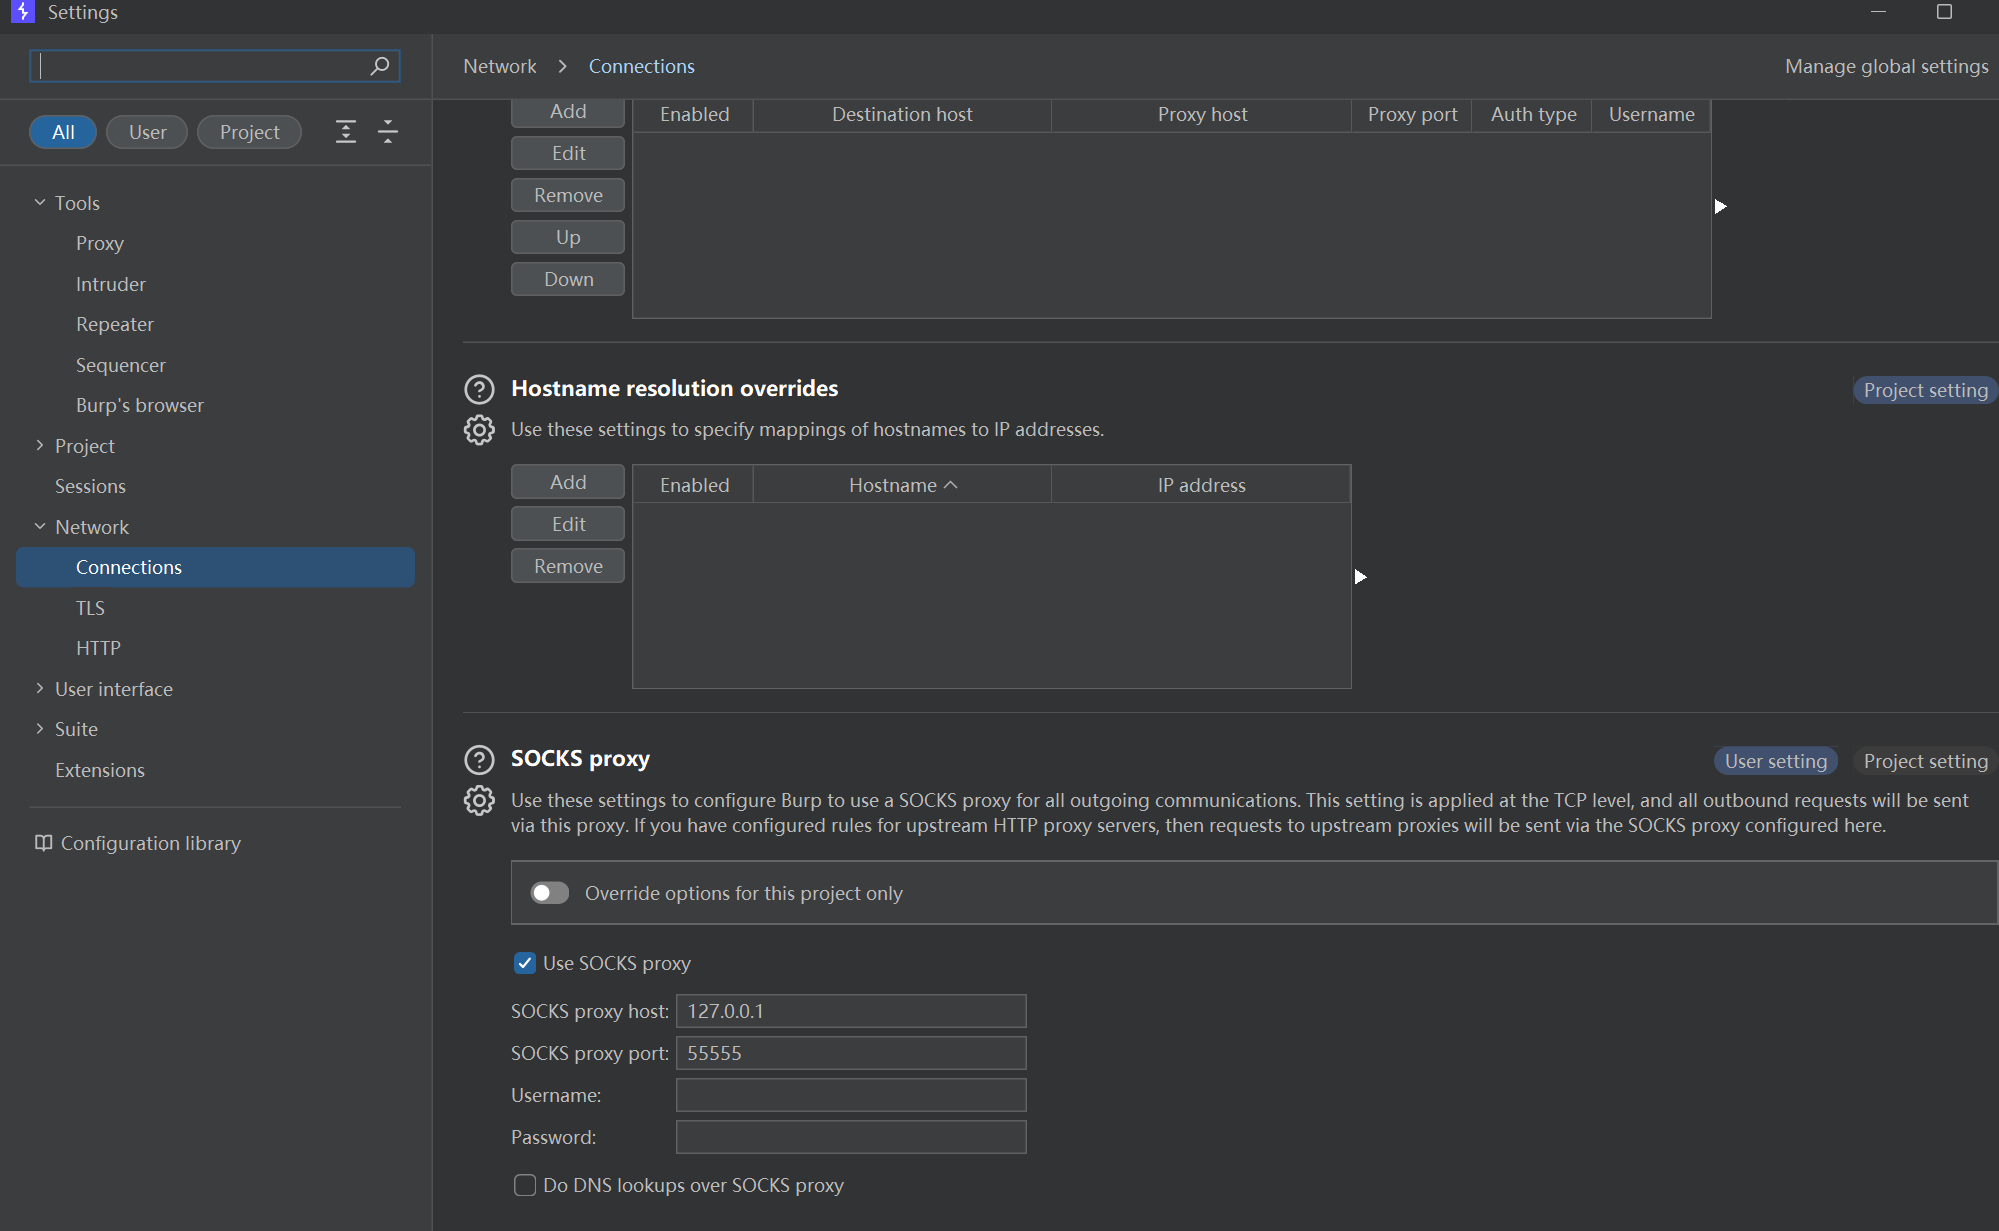Open TLS settings in sidebar
This screenshot has height=1231, width=1999.
pyautogui.click(x=90, y=608)
